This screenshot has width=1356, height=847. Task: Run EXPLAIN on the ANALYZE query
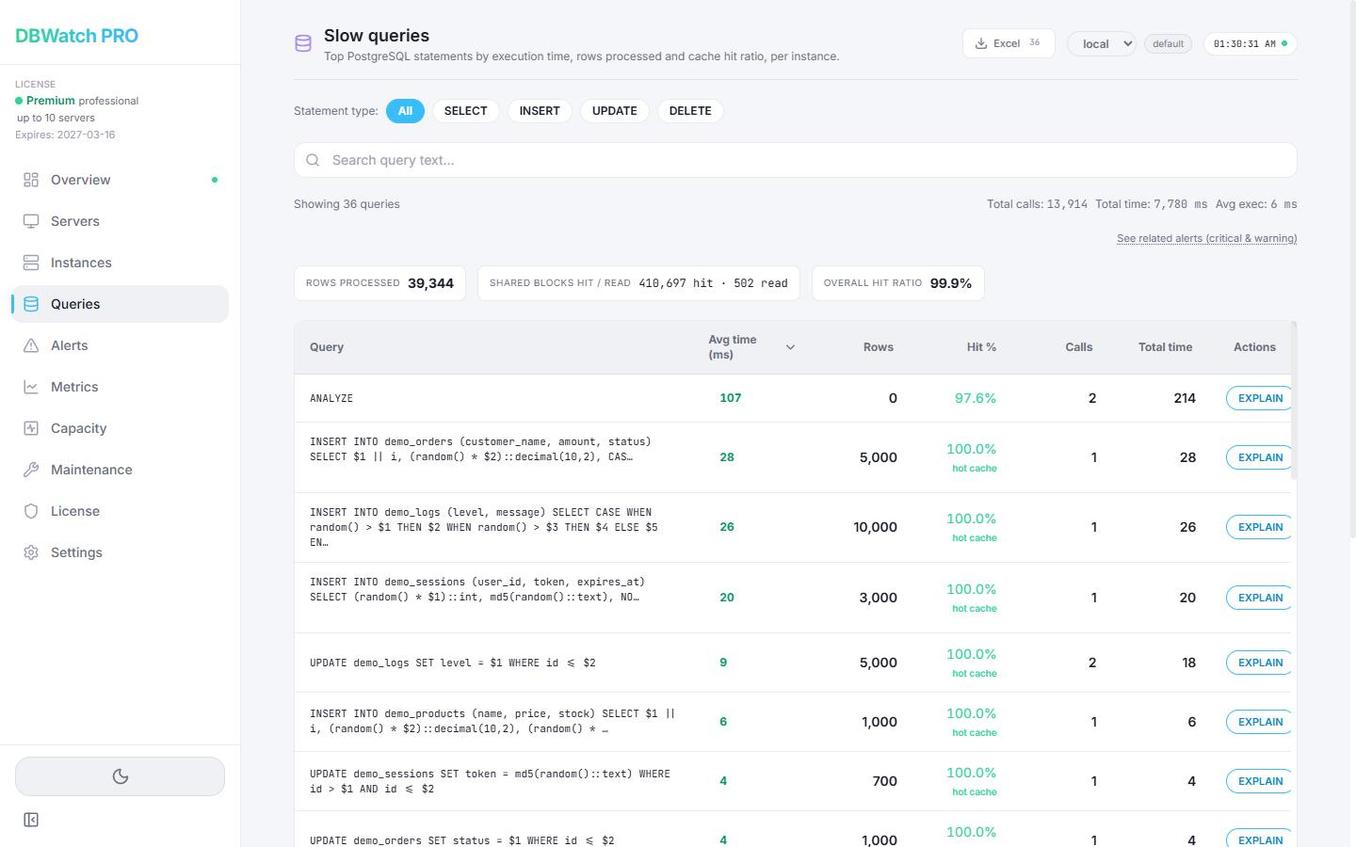click(x=1259, y=398)
